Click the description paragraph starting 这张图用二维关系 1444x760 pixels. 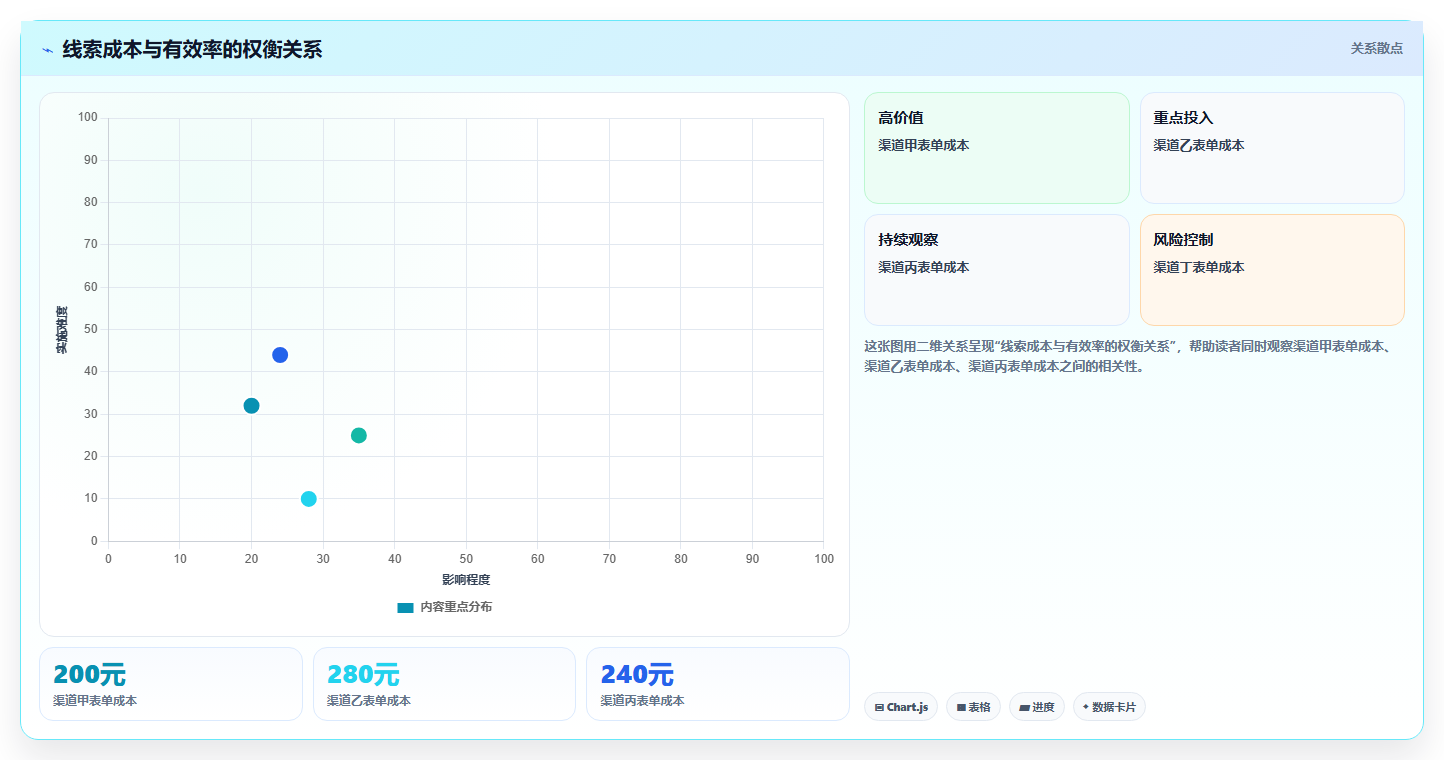pyautogui.click(x=1133, y=356)
